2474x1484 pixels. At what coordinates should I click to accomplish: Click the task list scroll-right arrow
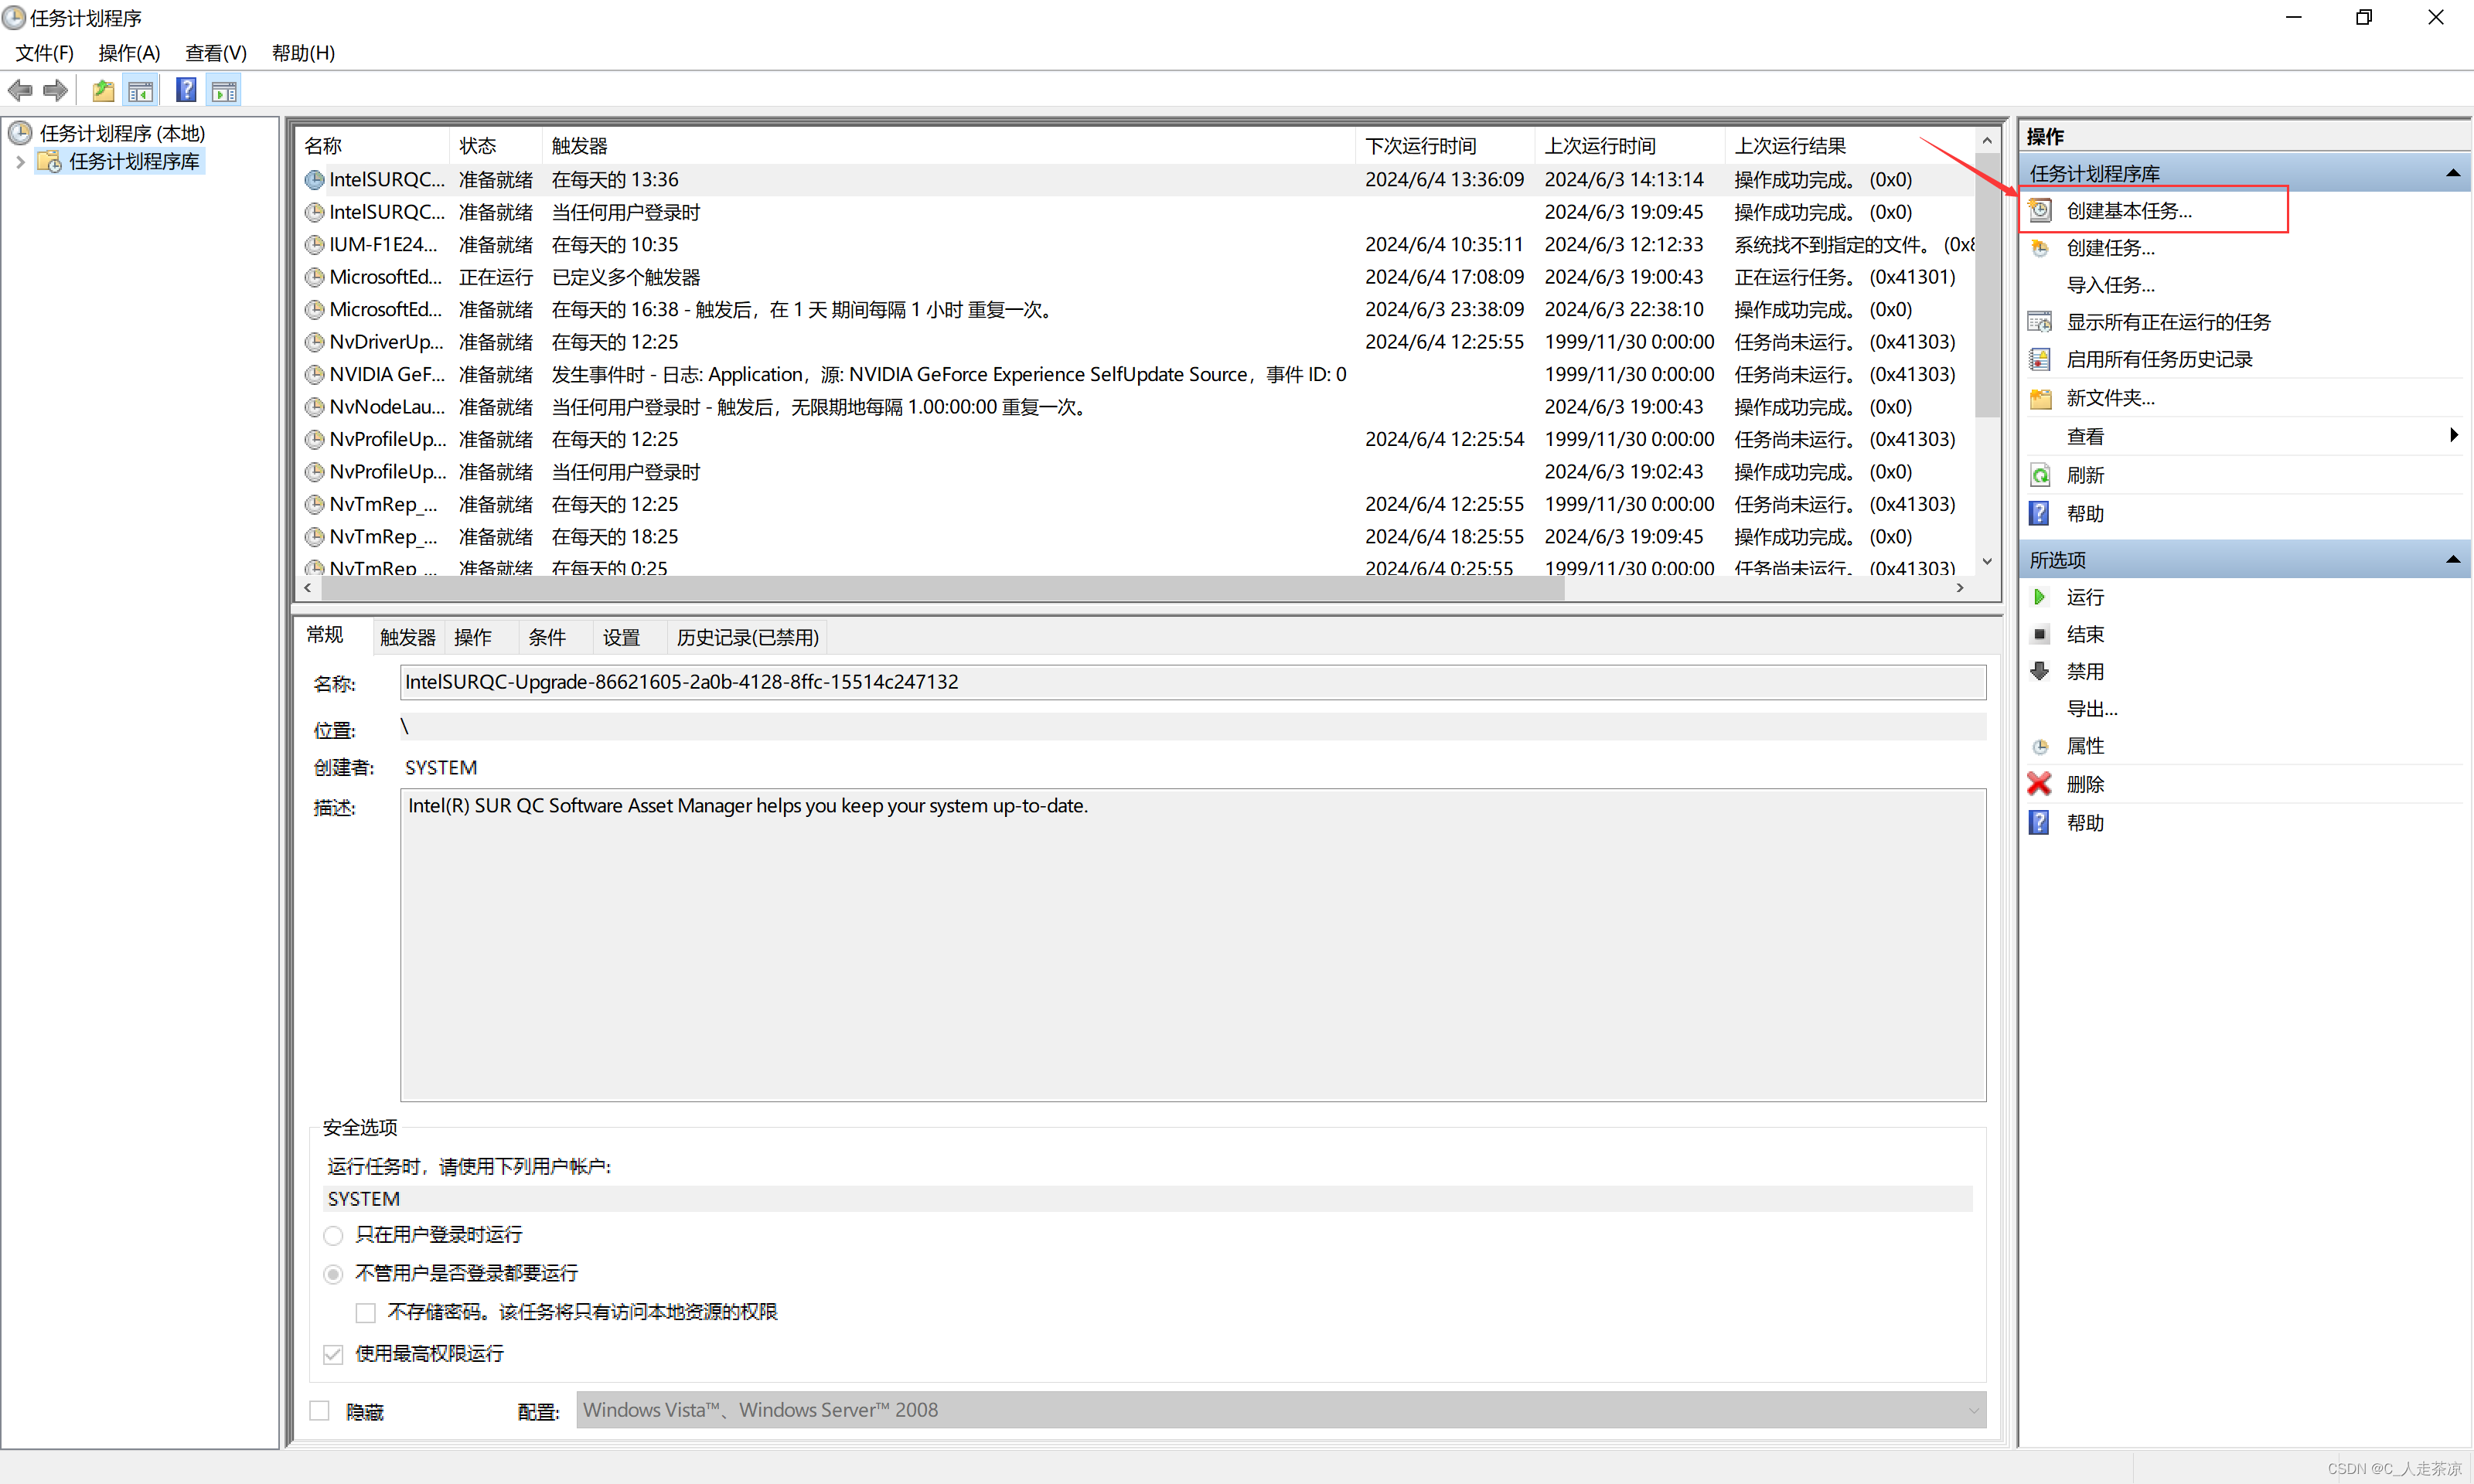tap(1960, 588)
